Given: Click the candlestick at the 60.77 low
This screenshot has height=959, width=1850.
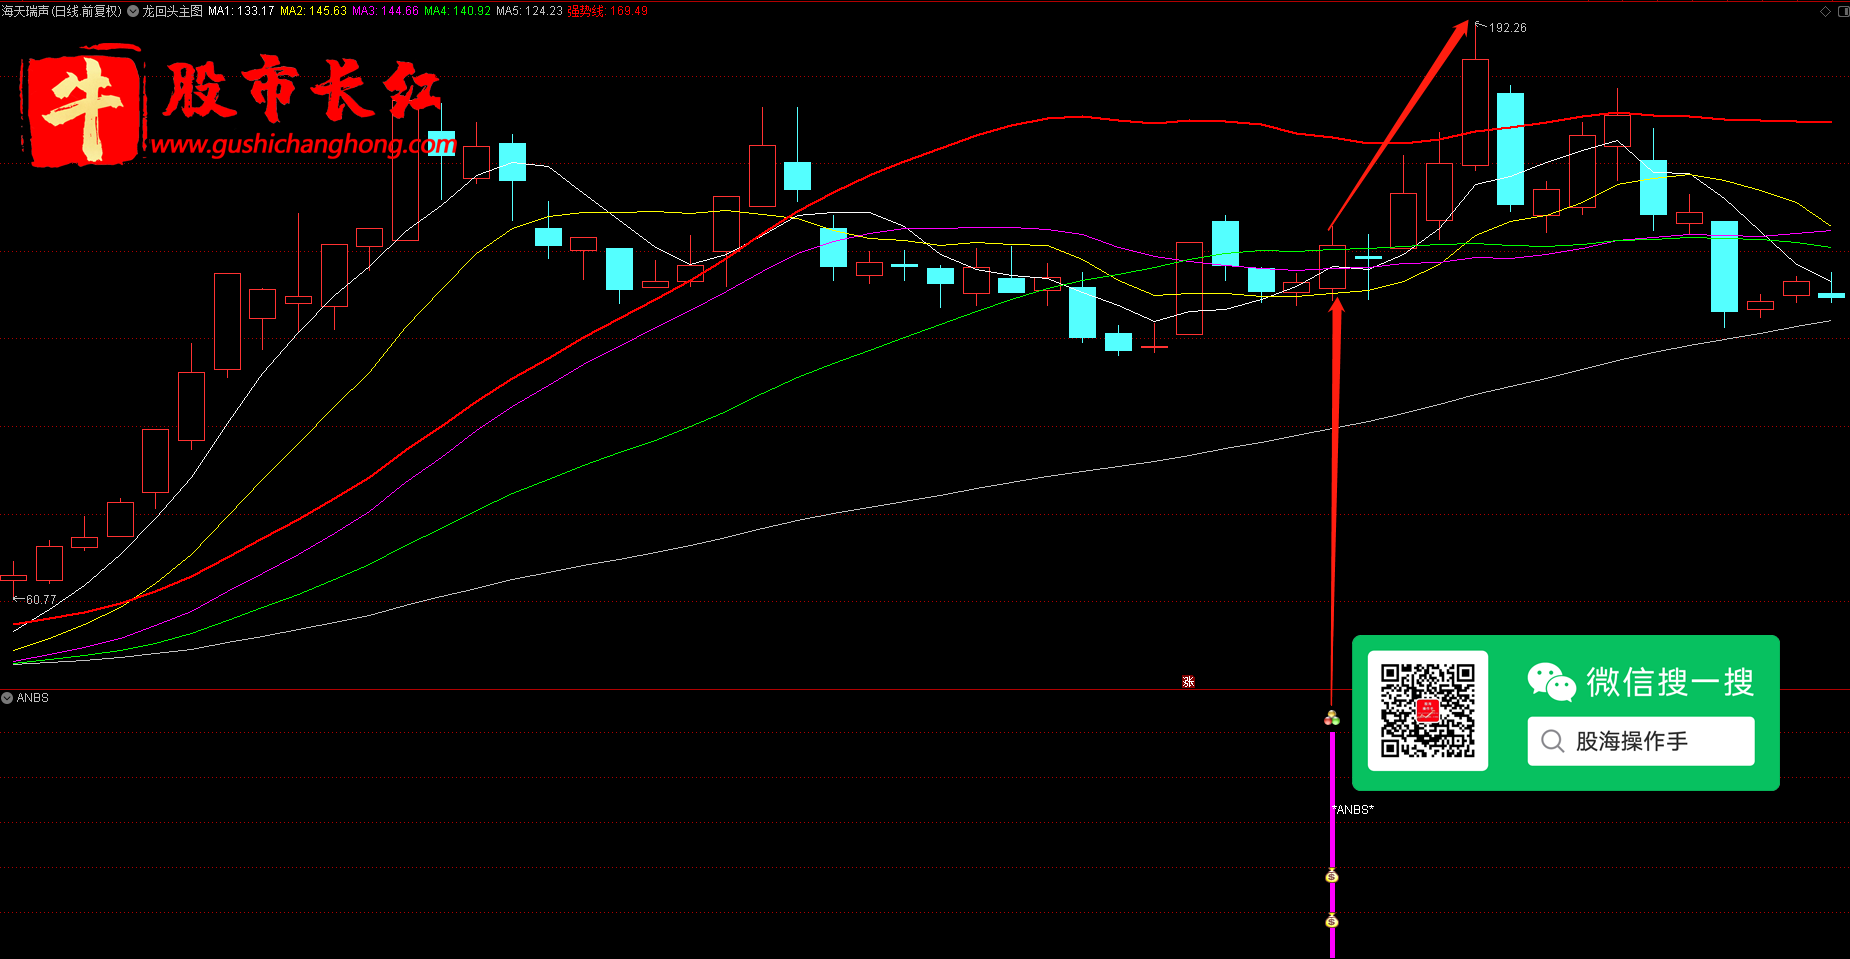Looking at the screenshot, I should (x=13, y=577).
